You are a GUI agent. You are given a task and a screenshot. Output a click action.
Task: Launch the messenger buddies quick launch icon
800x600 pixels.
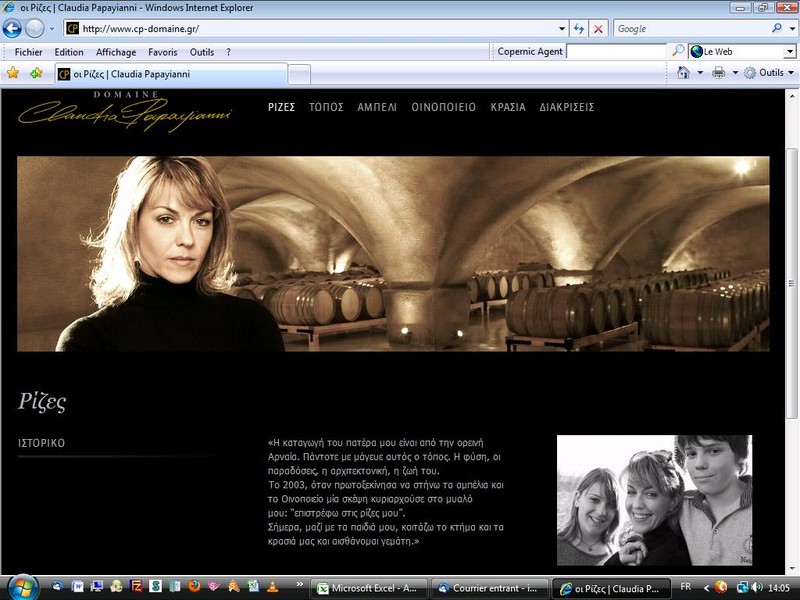116,587
